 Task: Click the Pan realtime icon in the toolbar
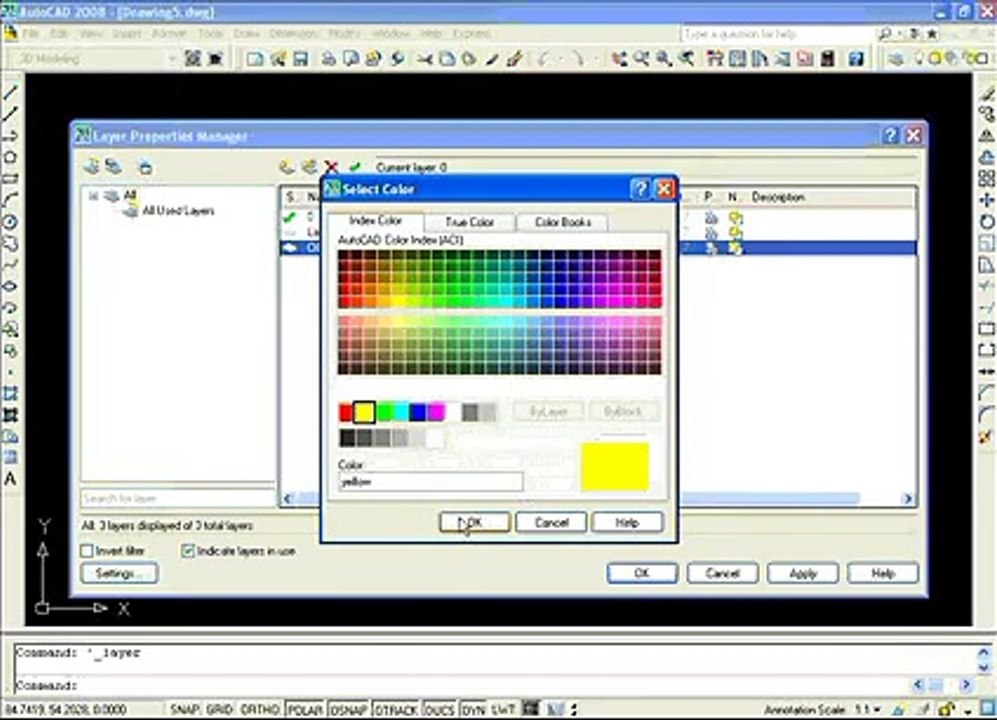tap(619, 59)
